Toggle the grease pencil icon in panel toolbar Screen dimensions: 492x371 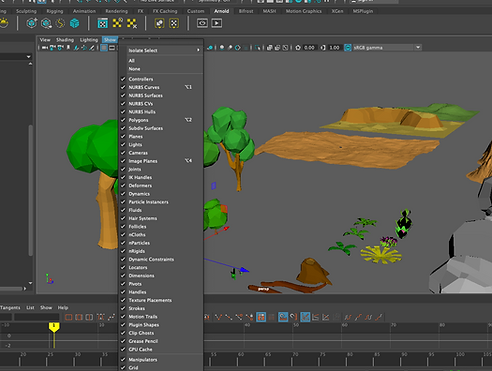pyautogui.click(x=92, y=48)
